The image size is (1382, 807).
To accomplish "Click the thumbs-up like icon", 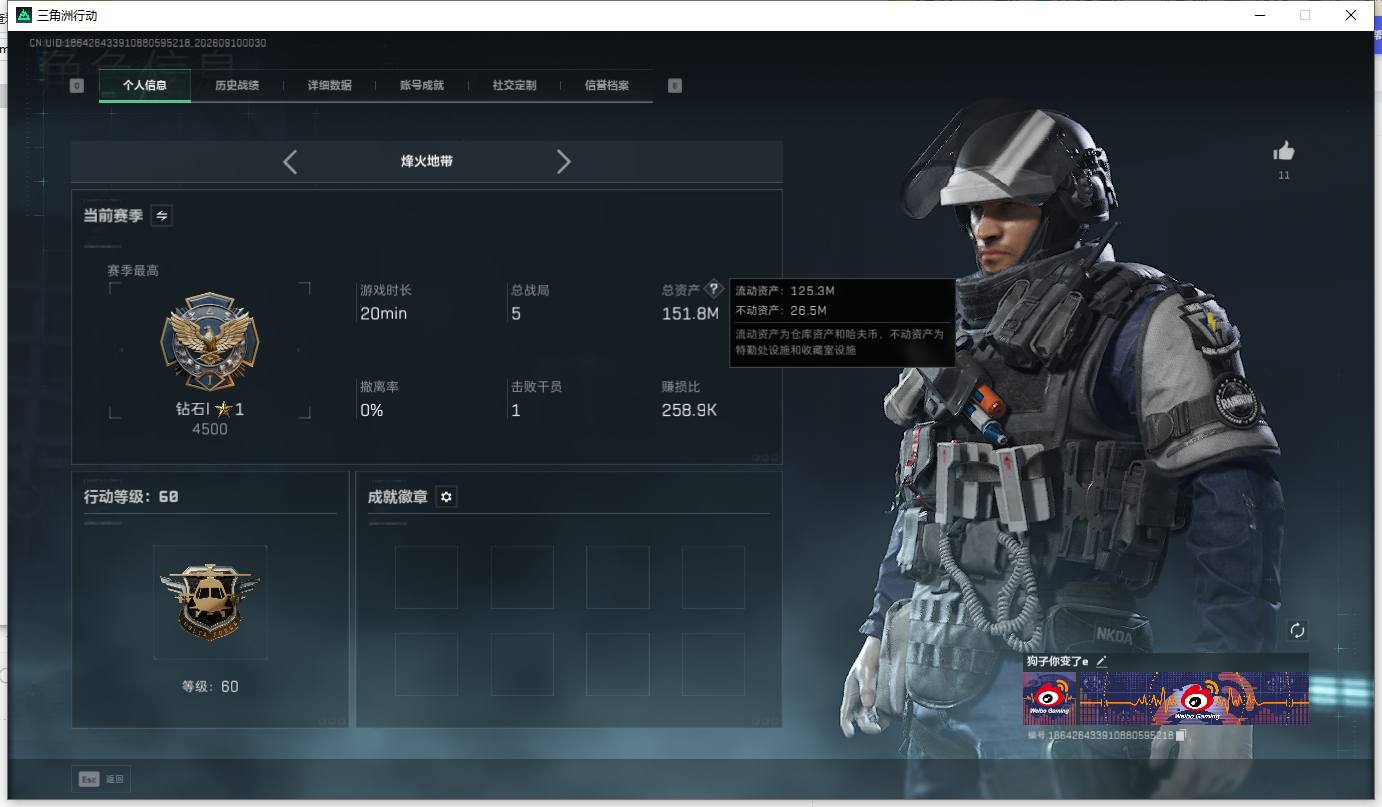I will pyautogui.click(x=1284, y=151).
